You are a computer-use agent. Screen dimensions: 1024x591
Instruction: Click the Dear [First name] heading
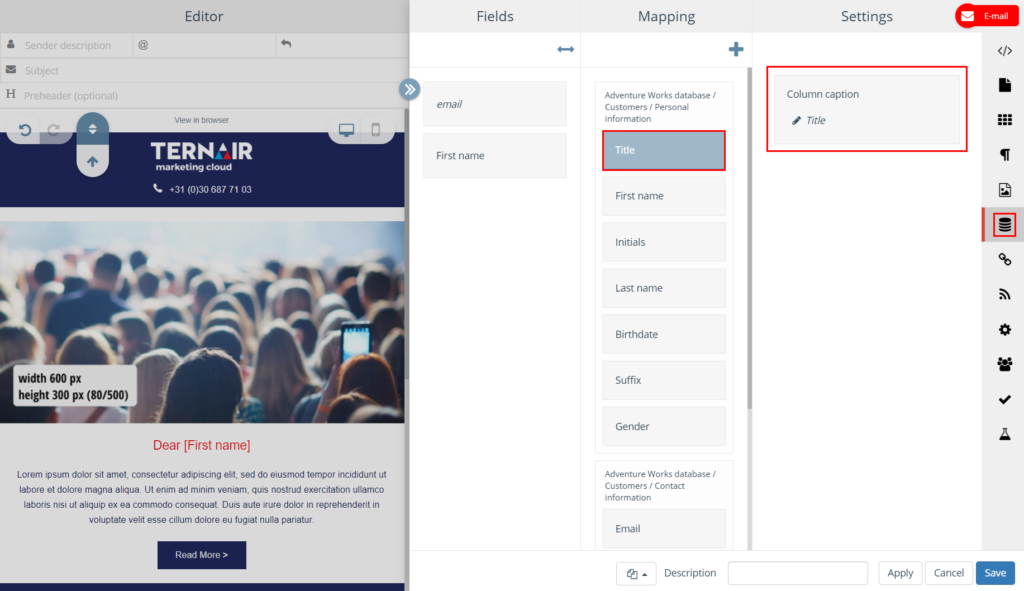pyautogui.click(x=202, y=445)
